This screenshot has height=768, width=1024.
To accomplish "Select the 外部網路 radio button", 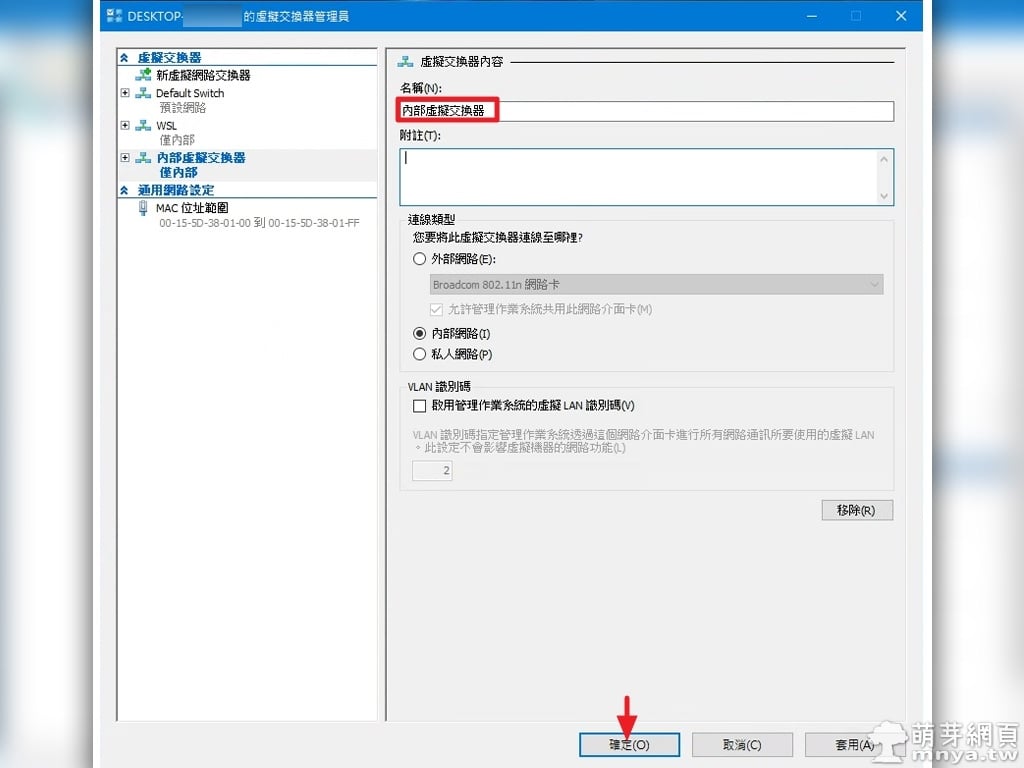I will coord(420,259).
